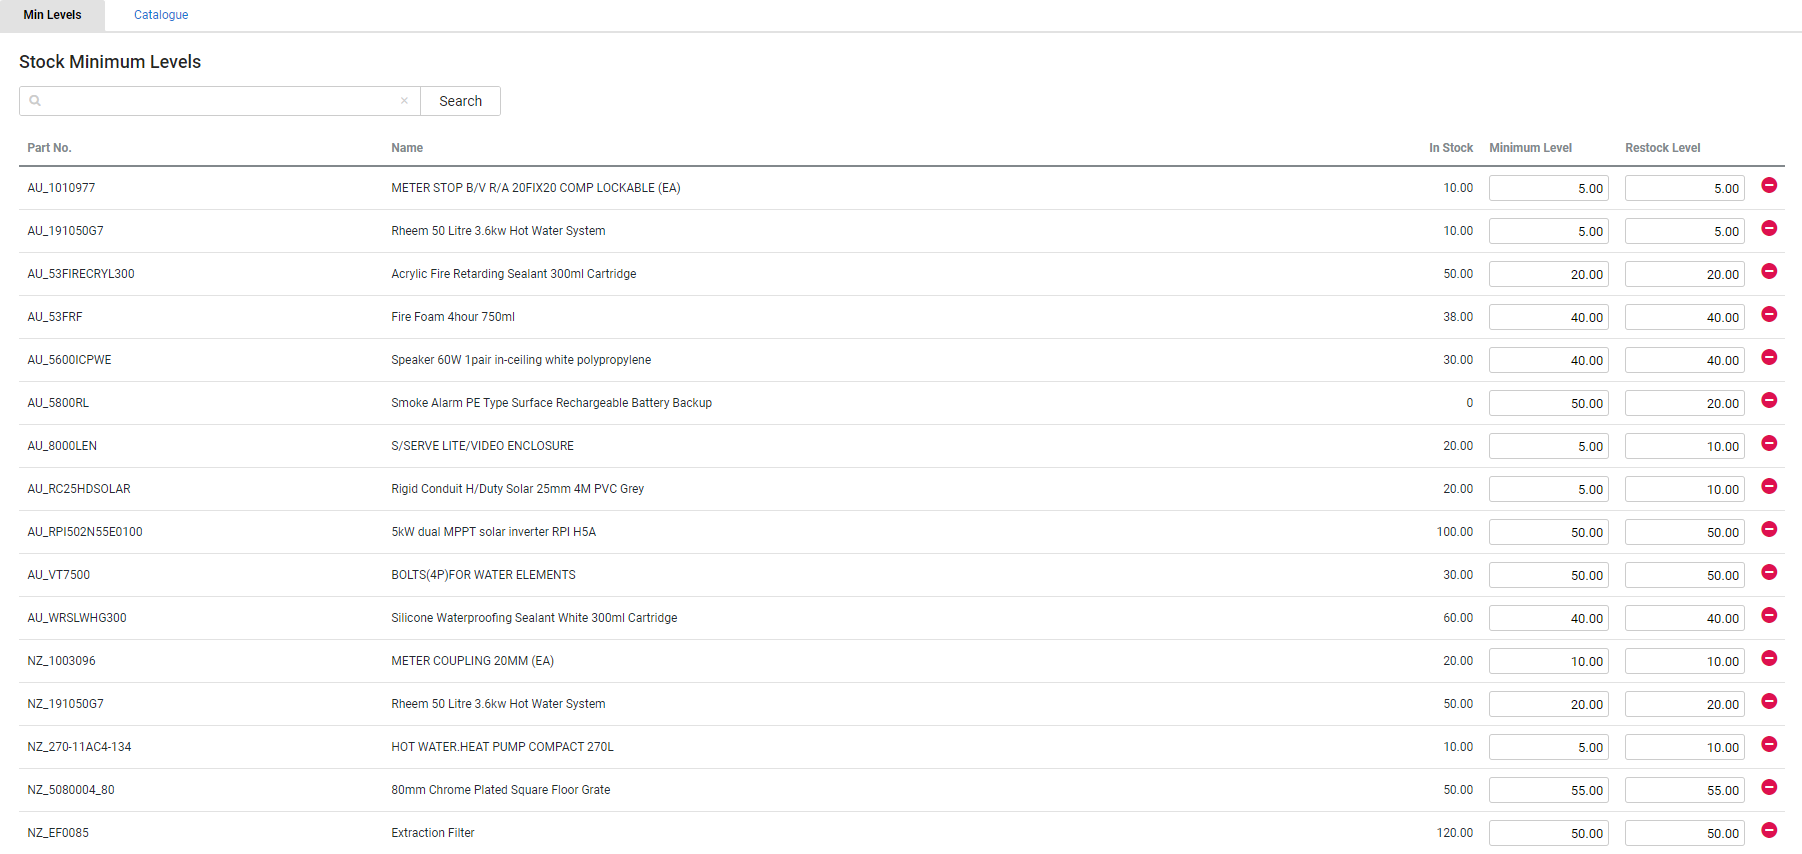
Task: Focus the stock search input field
Action: (220, 101)
